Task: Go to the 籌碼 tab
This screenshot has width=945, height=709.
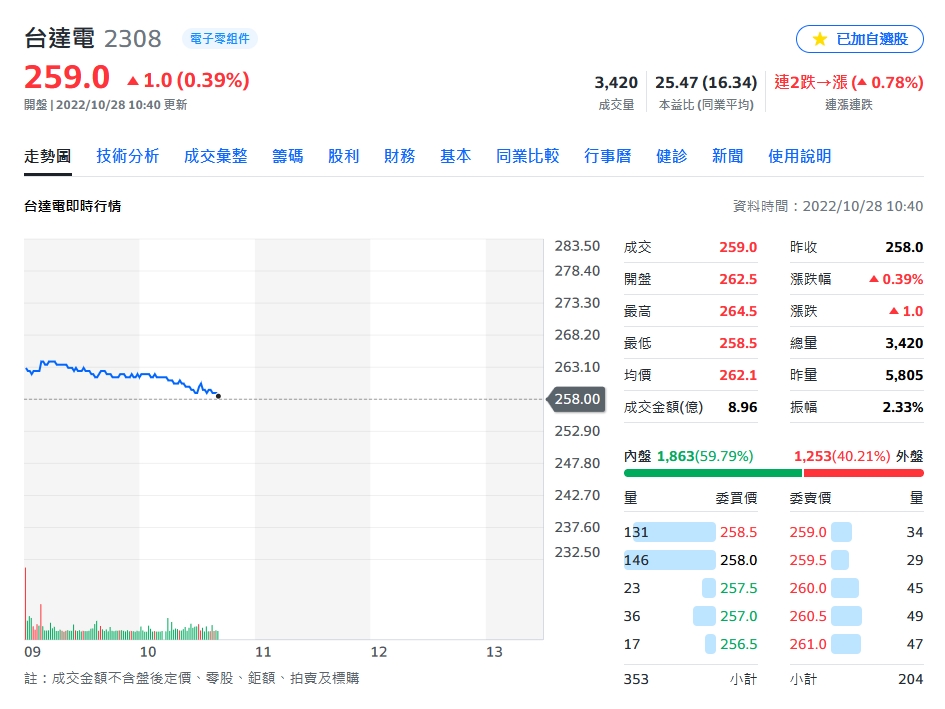Action: pyautogui.click(x=287, y=157)
